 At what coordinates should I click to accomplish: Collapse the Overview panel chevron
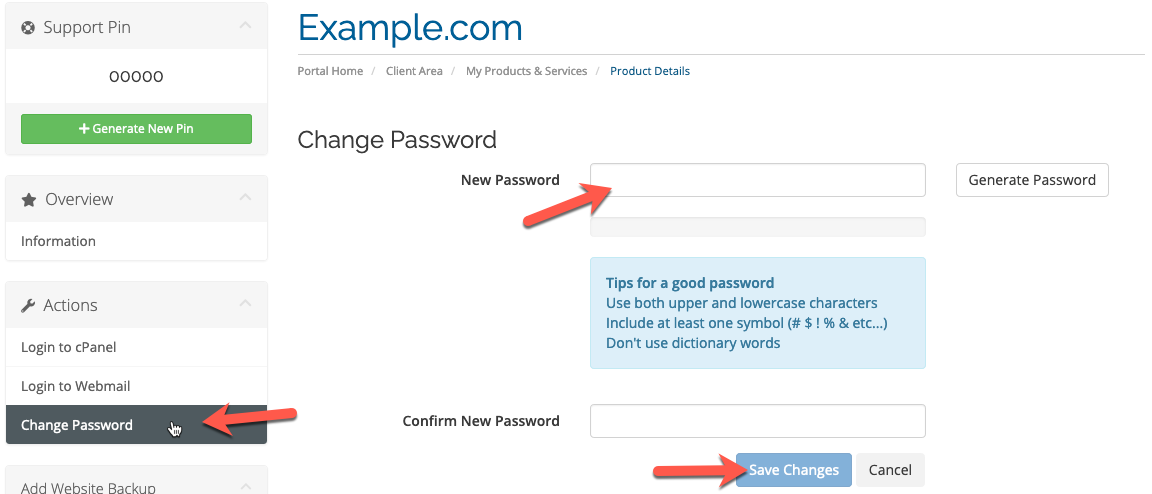pyautogui.click(x=246, y=199)
